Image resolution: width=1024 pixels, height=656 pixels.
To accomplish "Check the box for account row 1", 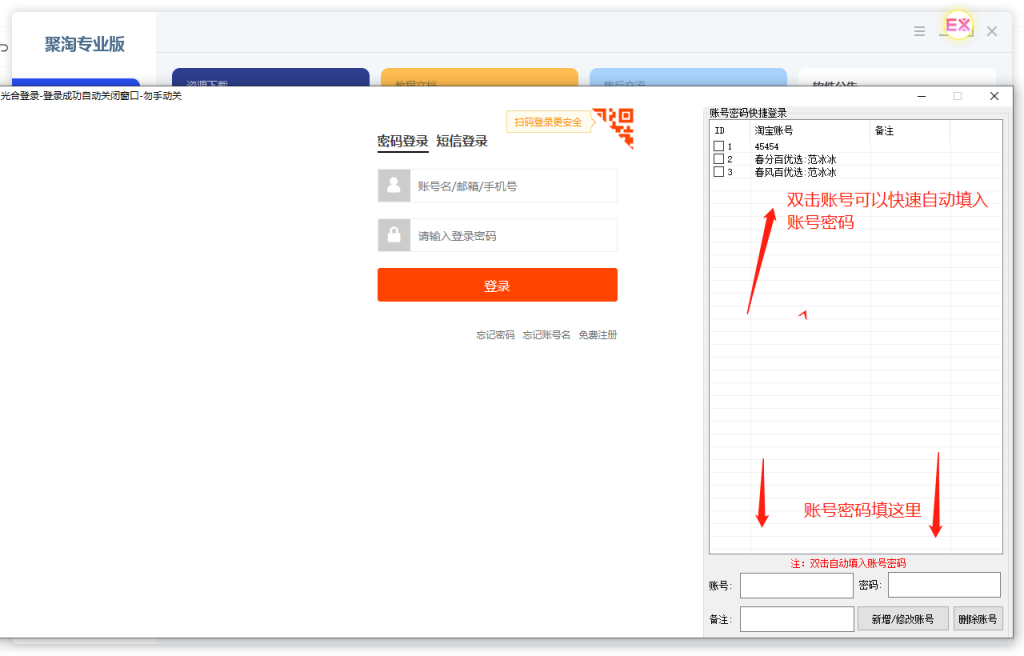I will point(719,146).
